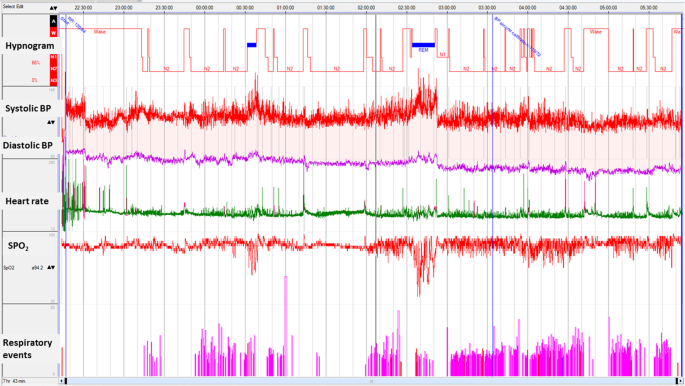The height and width of the screenshot is (386, 685).
Task: Select the short blue REM bar near 00:30
Action: (252, 45)
